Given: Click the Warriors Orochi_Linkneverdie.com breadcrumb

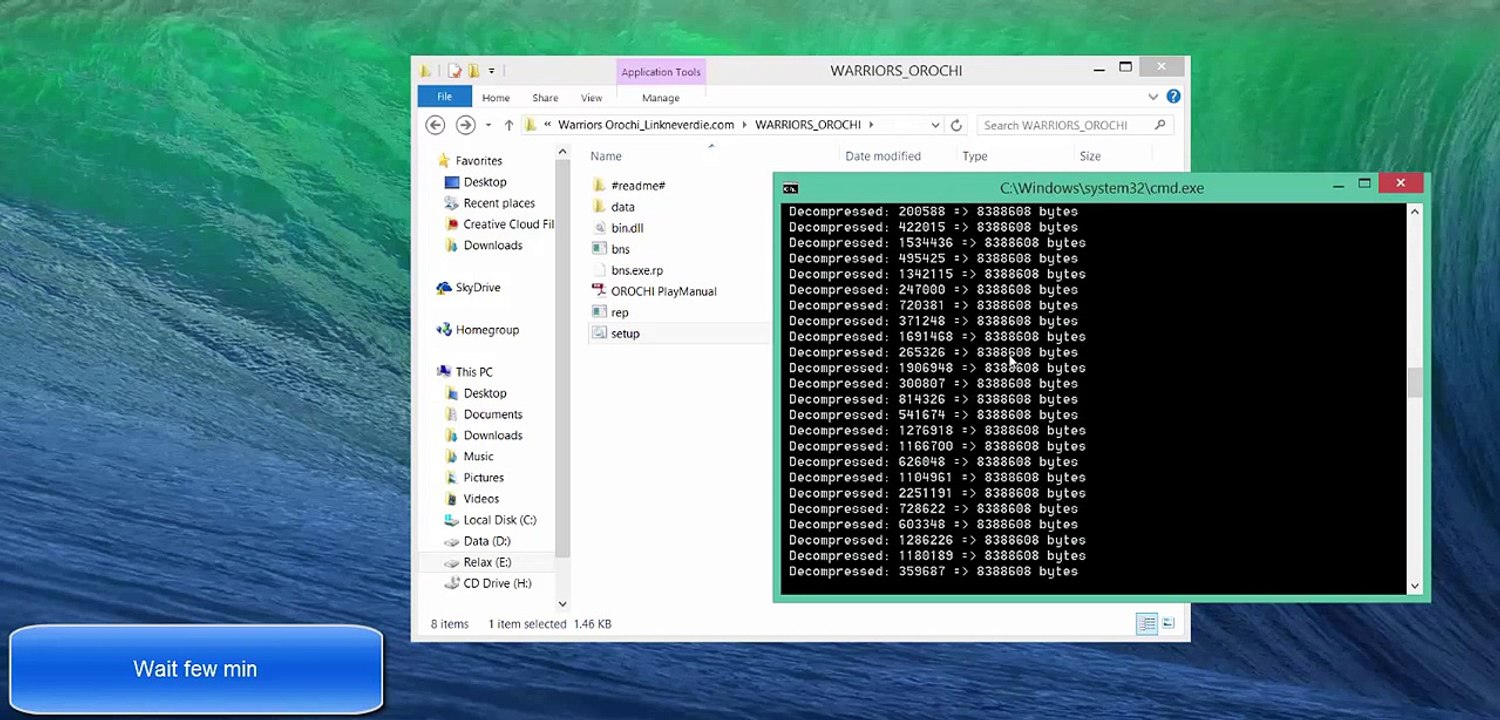Looking at the screenshot, I should (x=646, y=125).
